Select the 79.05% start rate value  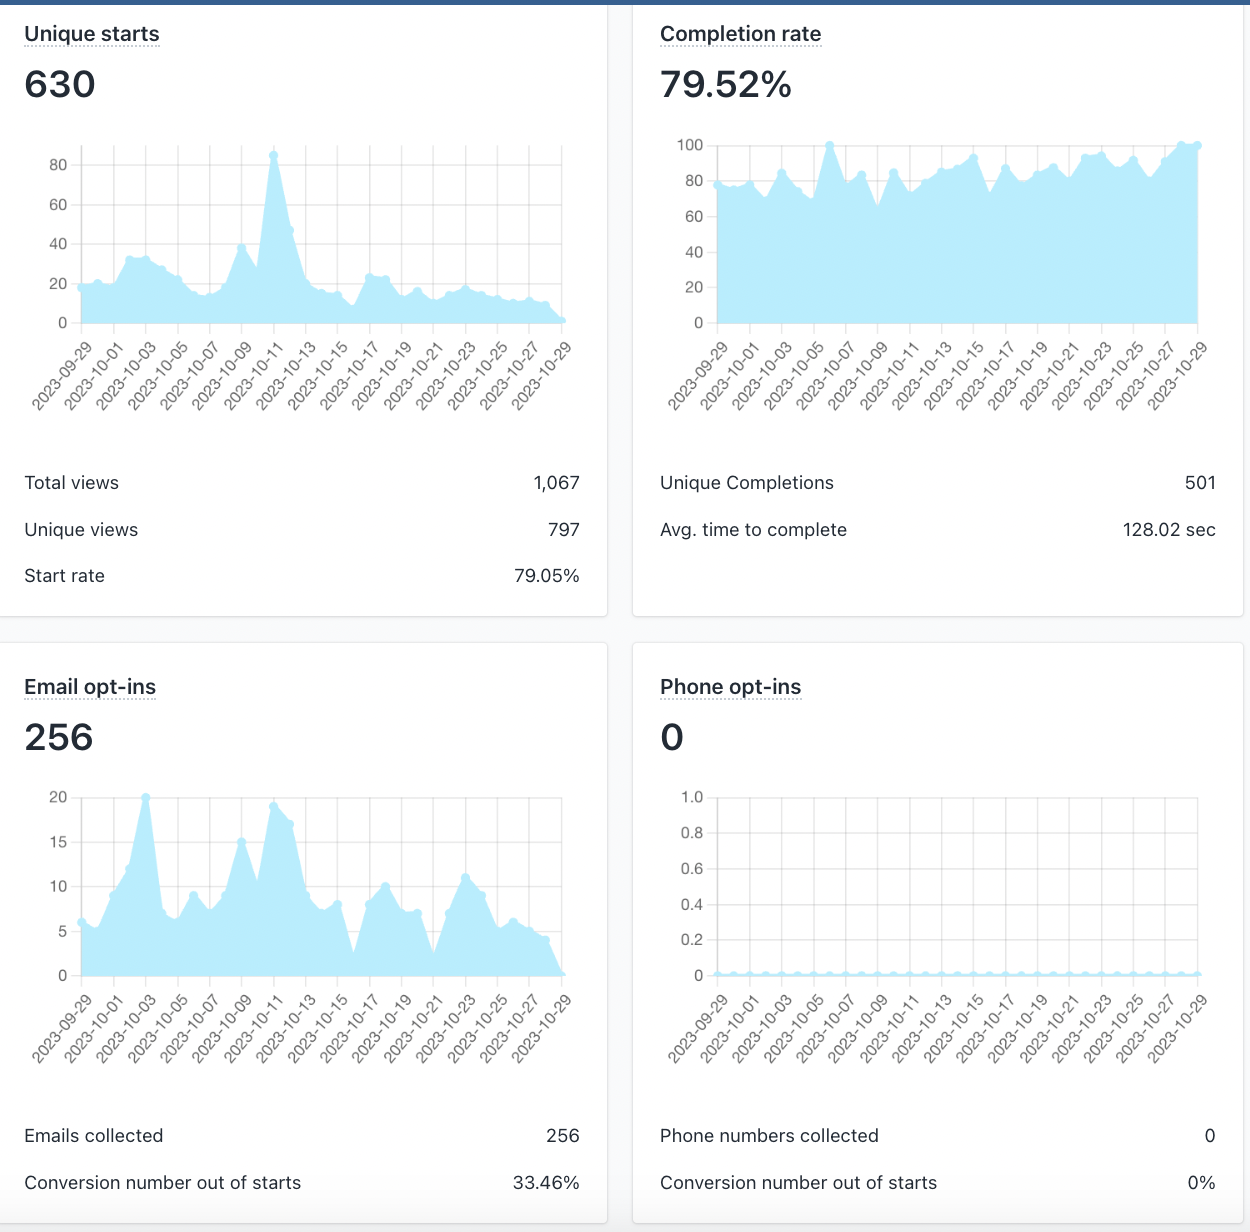[547, 576]
